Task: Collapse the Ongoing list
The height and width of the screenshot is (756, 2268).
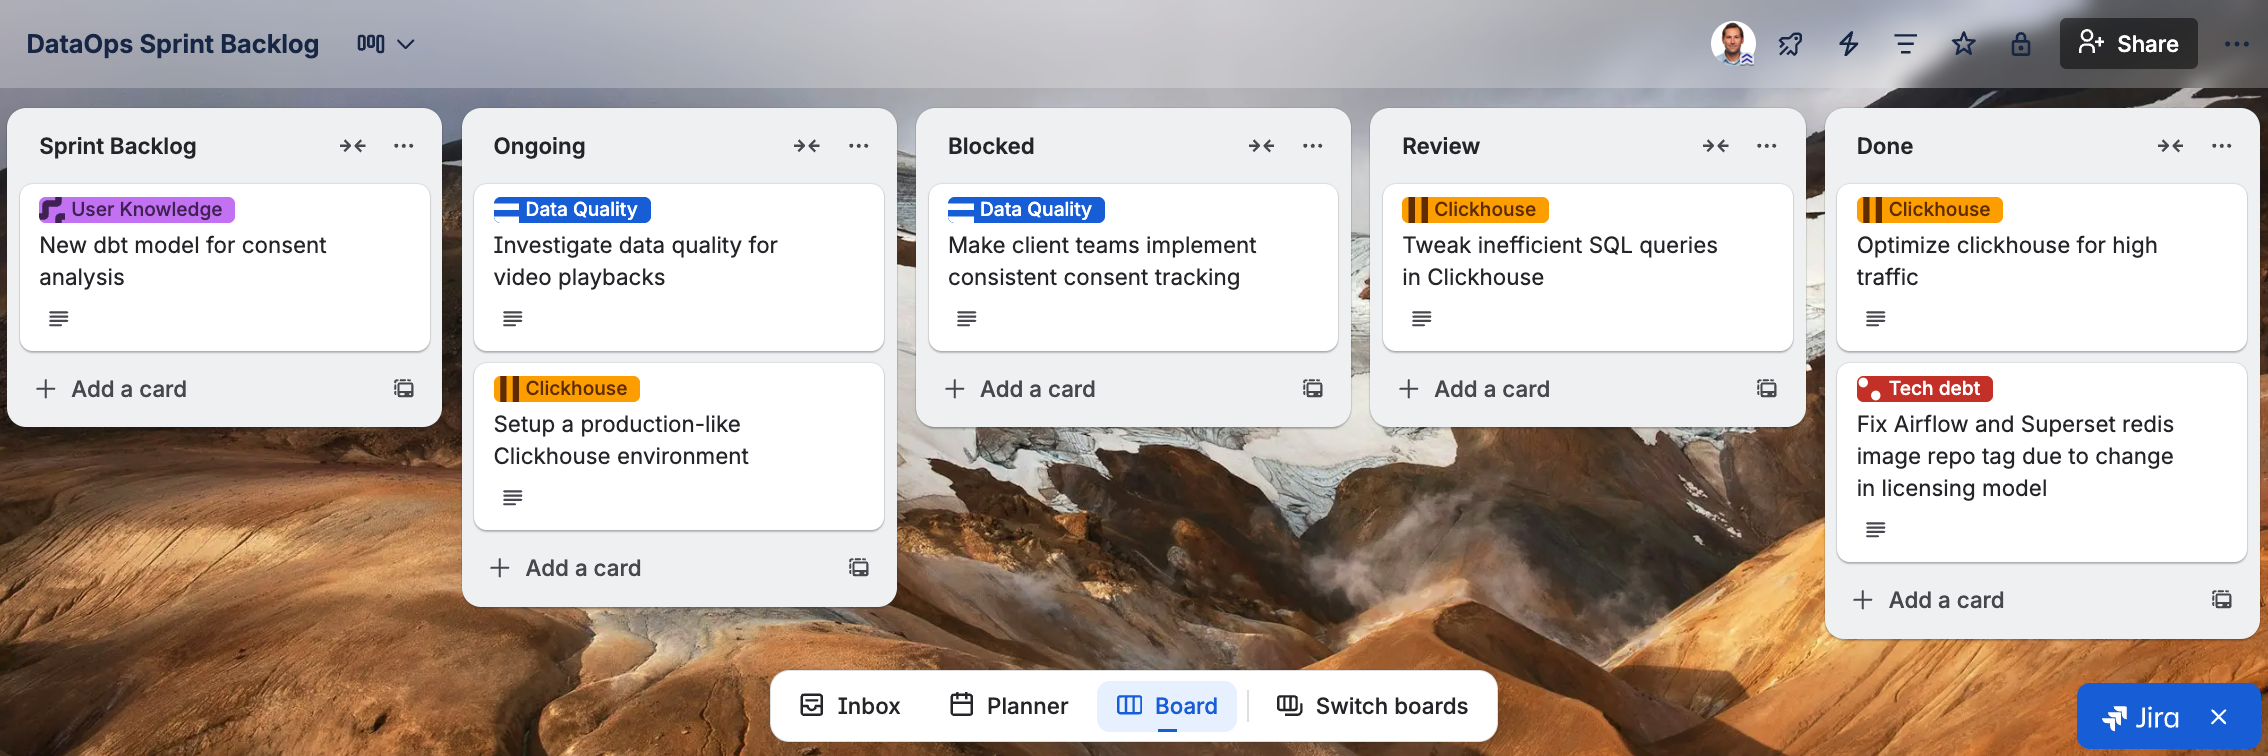Action: click(x=807, y=146)
